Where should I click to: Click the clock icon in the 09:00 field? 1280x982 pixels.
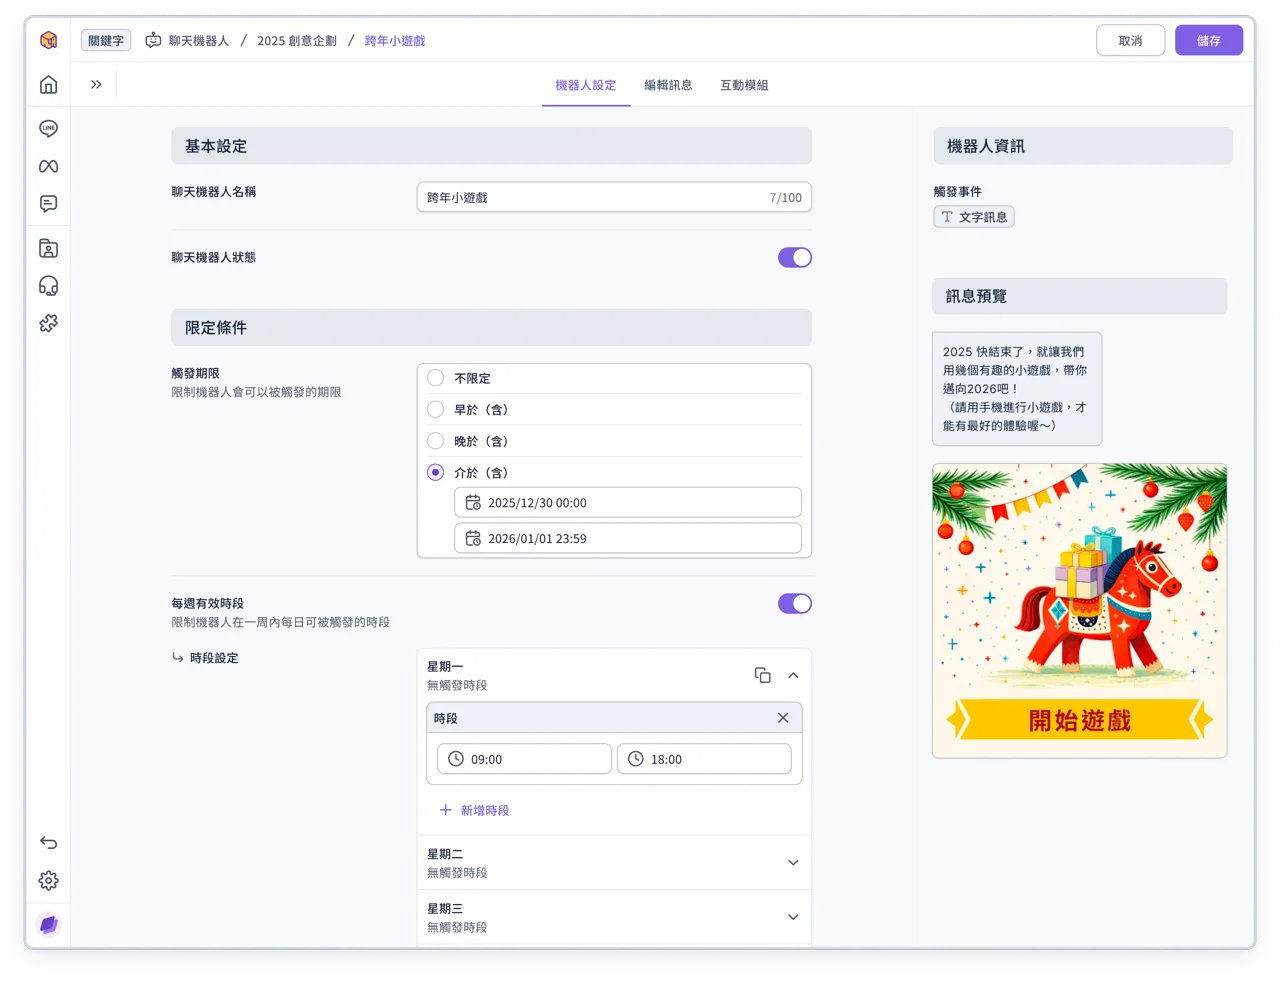tap(456, 759)
